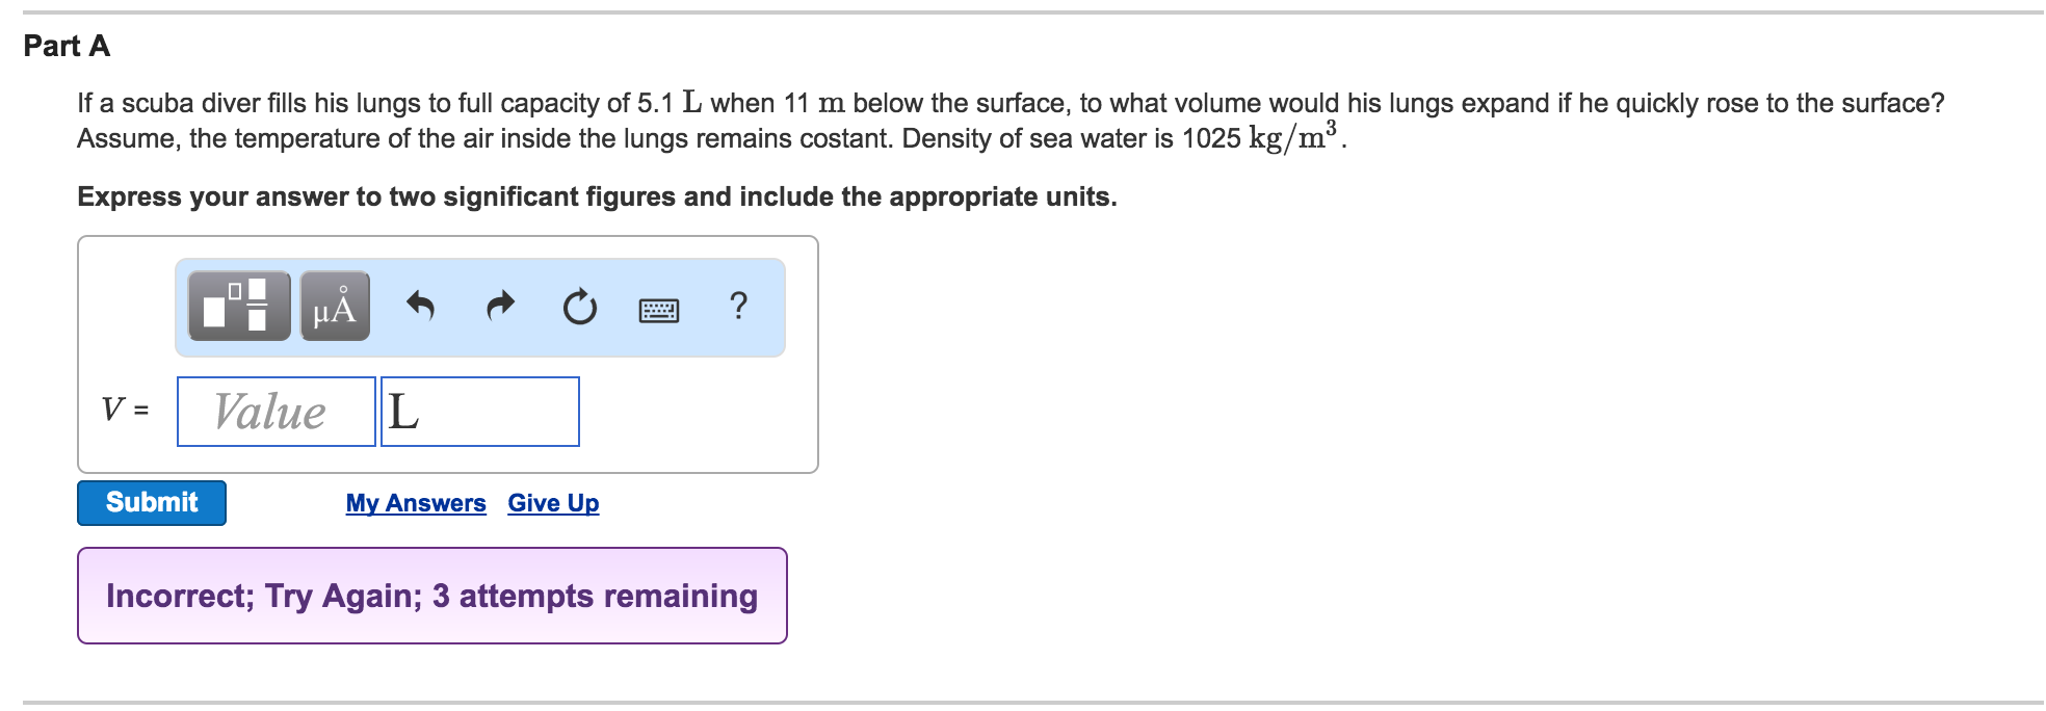Select the Value input field

[x=276, y=411]
